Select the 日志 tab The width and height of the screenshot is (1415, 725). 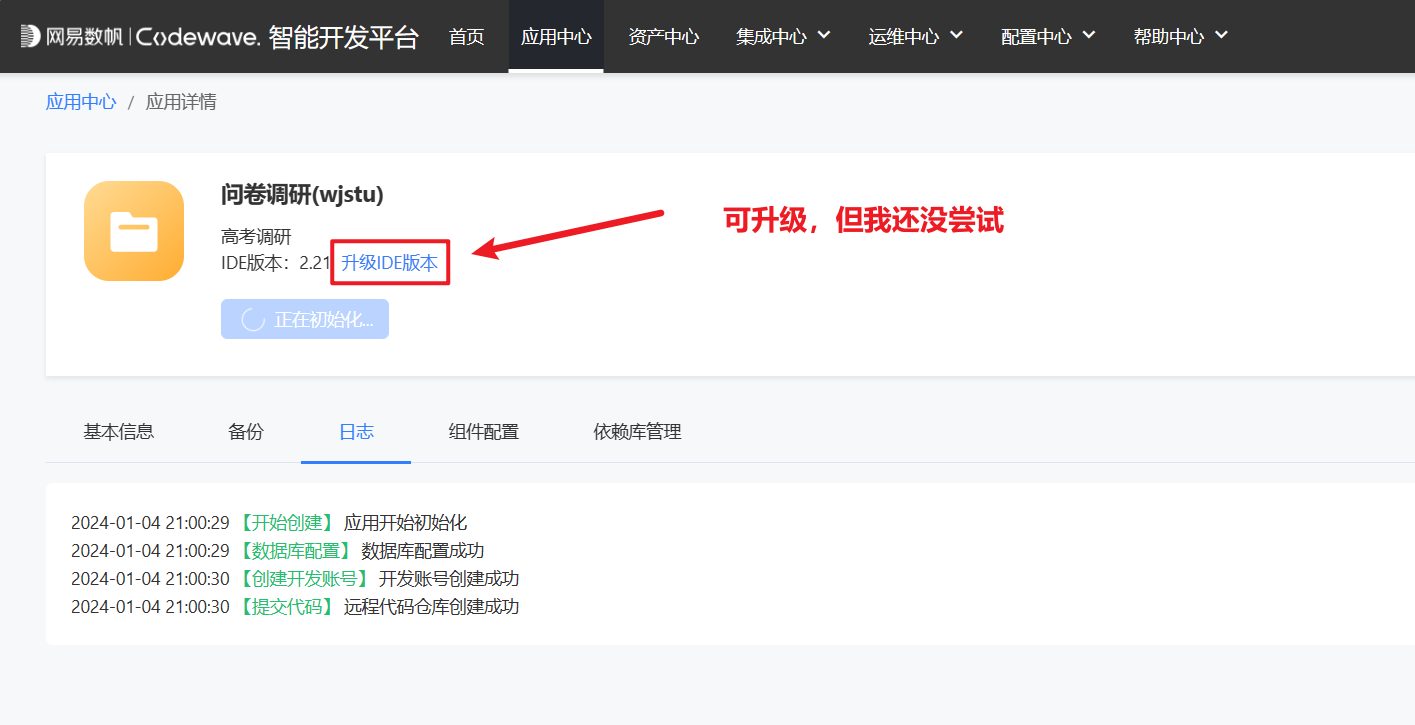pyautogui.click(x=356, y=432)
